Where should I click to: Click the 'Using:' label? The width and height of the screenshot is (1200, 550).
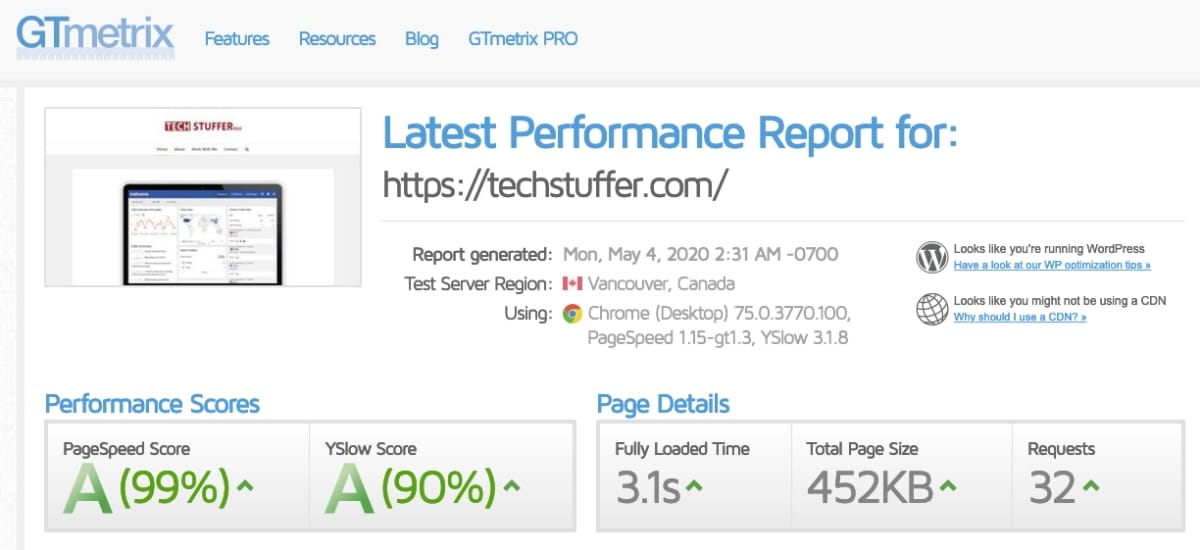528,313
